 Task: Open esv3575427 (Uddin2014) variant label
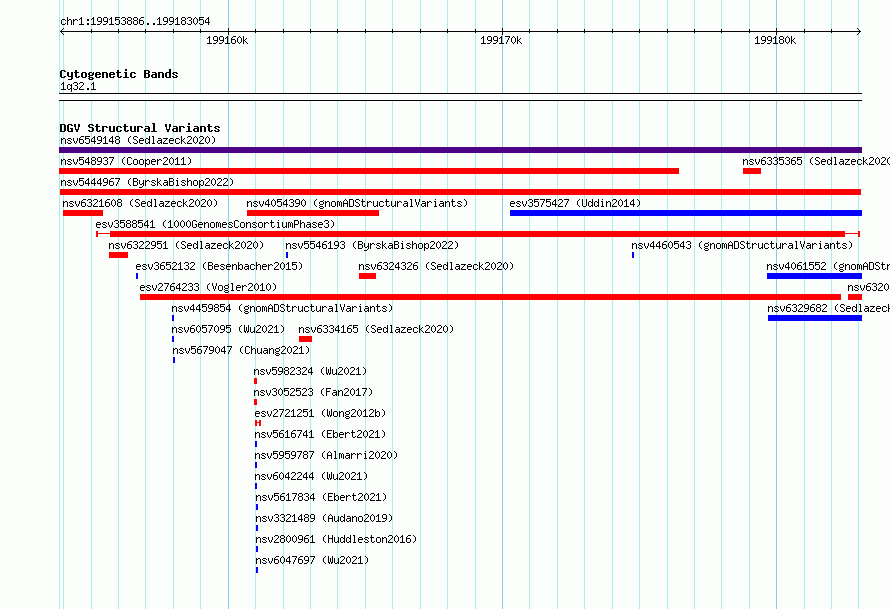(575, 203)
